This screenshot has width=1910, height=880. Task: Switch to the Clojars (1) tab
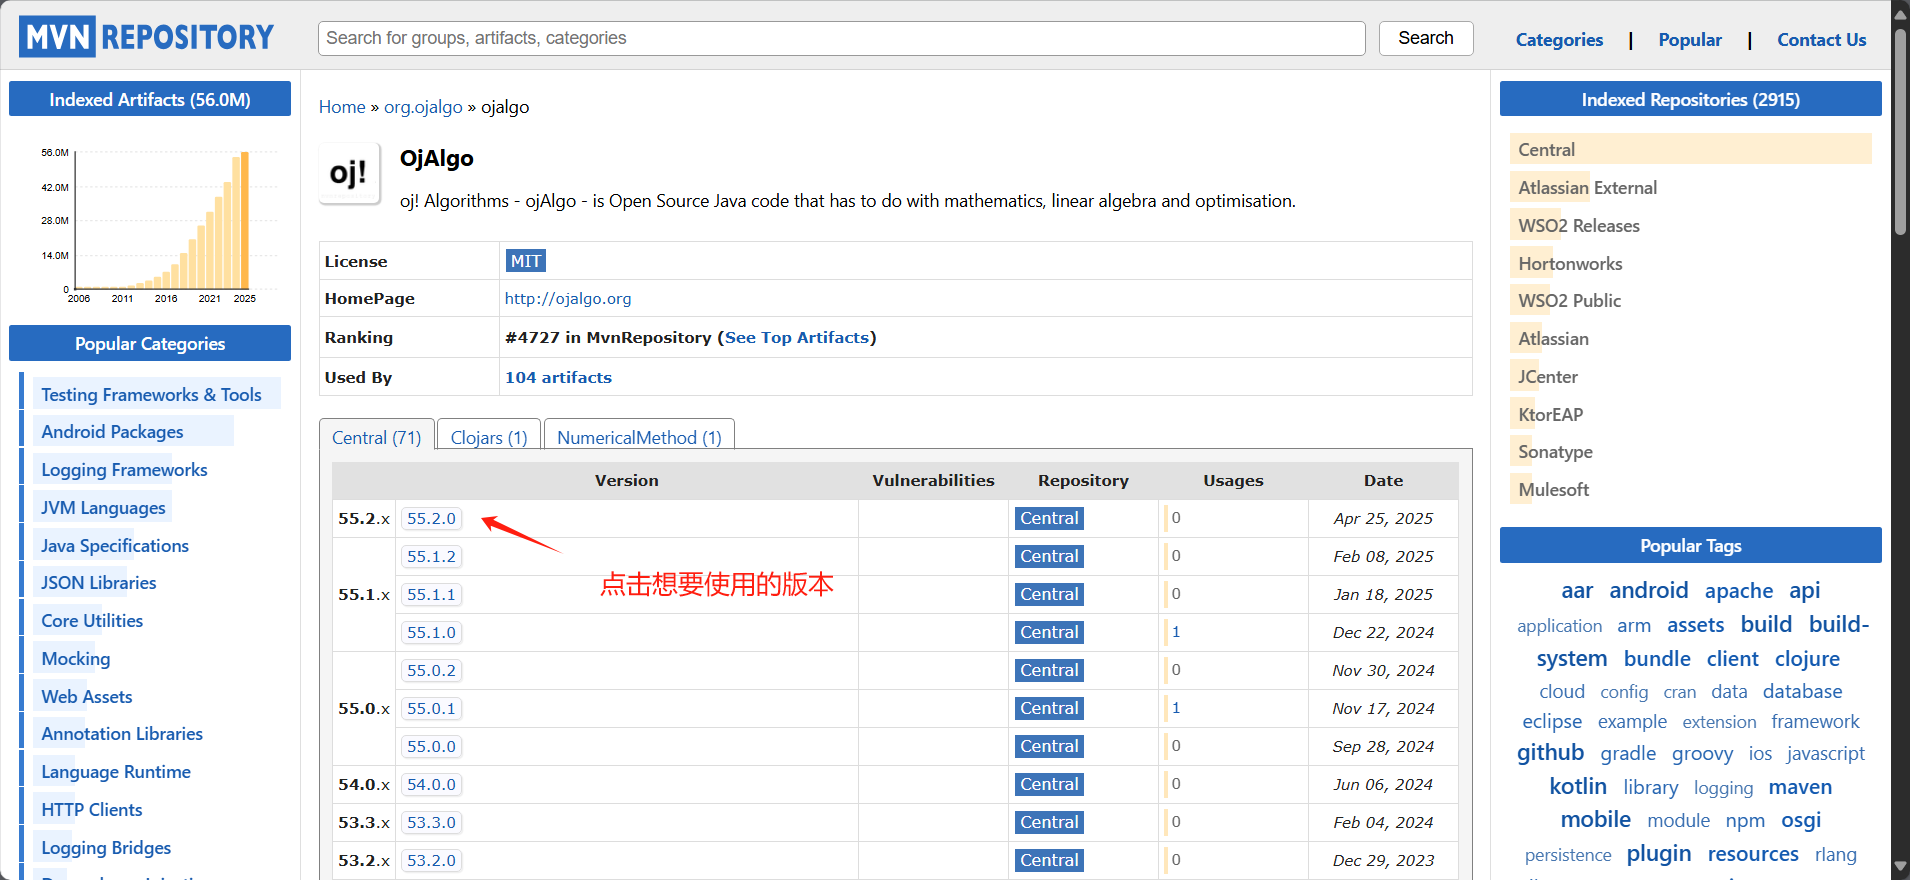tap(489, 437)
